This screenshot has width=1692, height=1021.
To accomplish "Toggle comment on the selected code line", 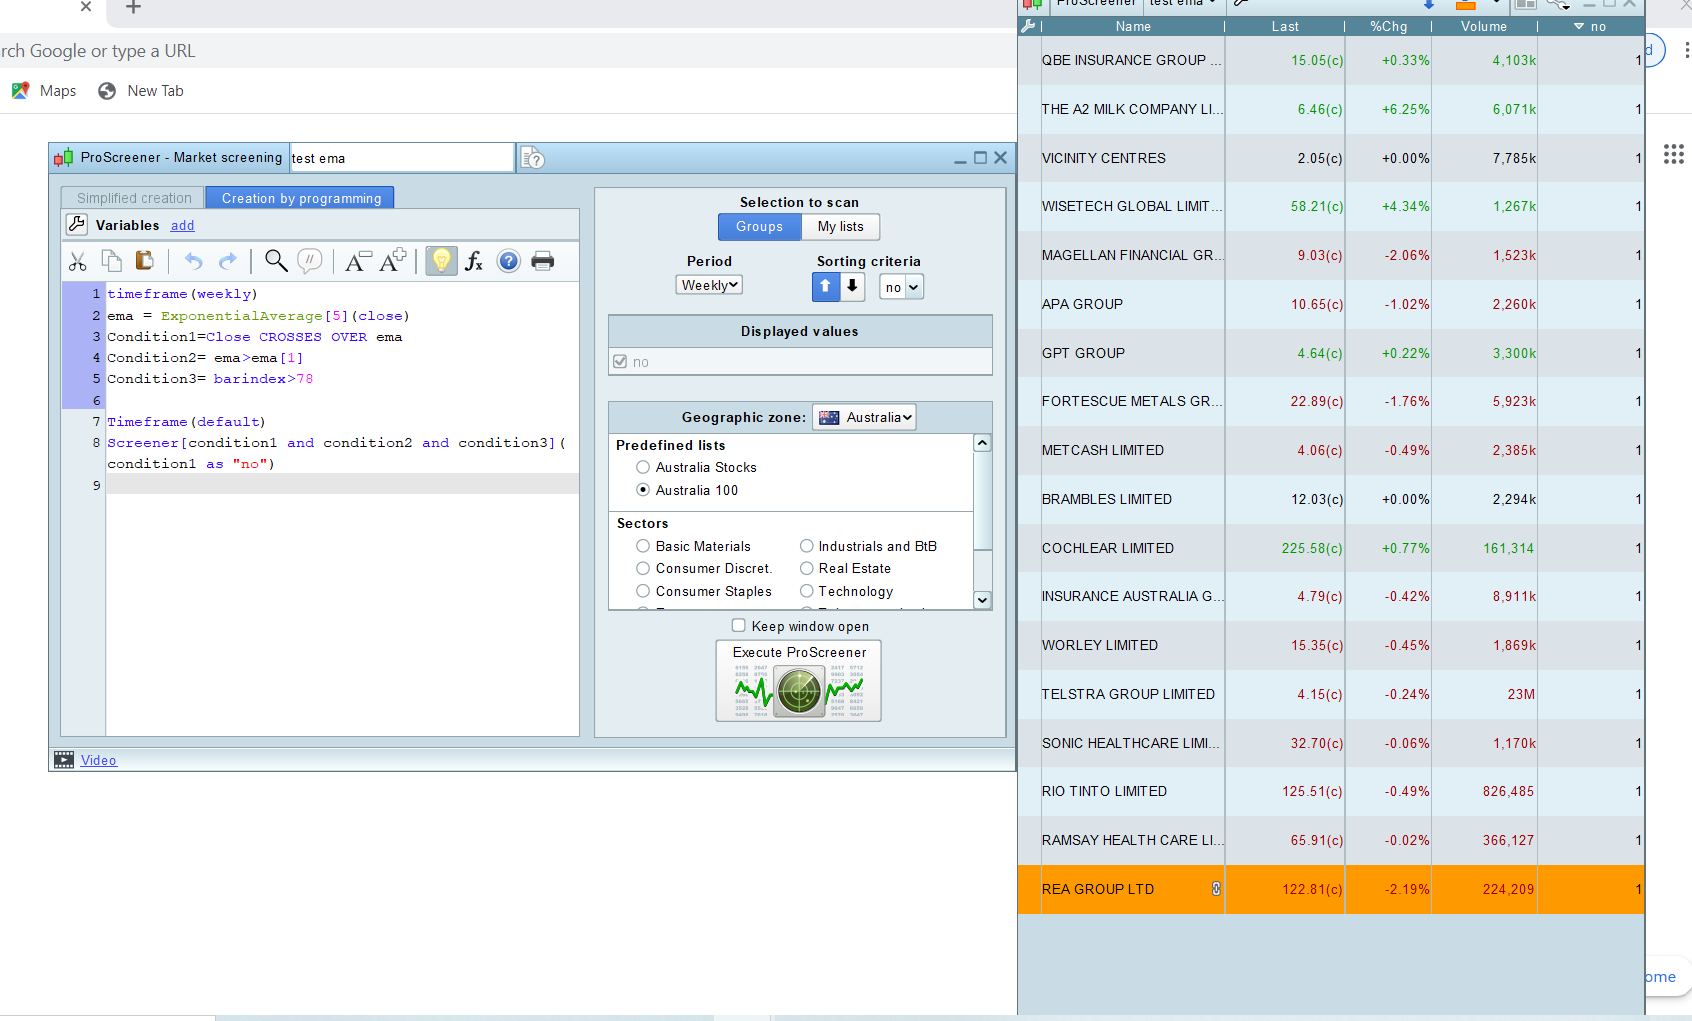I will 310,261.
